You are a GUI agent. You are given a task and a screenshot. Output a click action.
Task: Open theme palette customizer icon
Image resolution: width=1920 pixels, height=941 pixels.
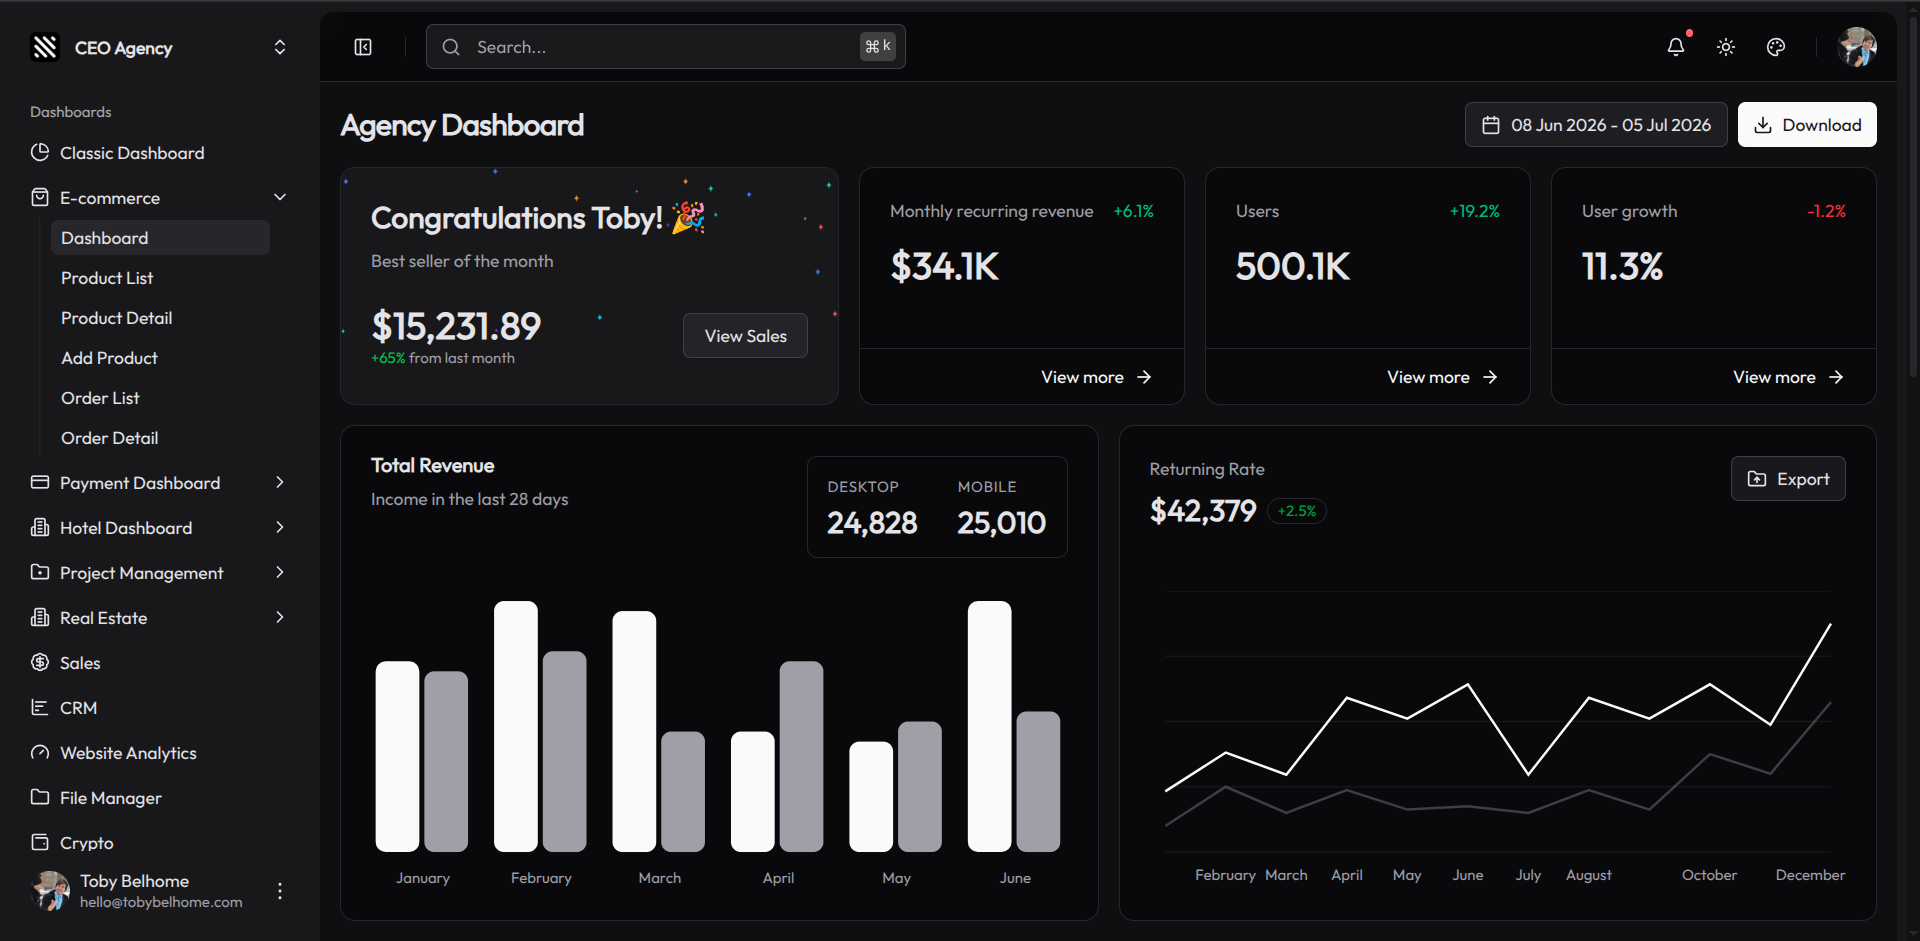point(1776,47)
